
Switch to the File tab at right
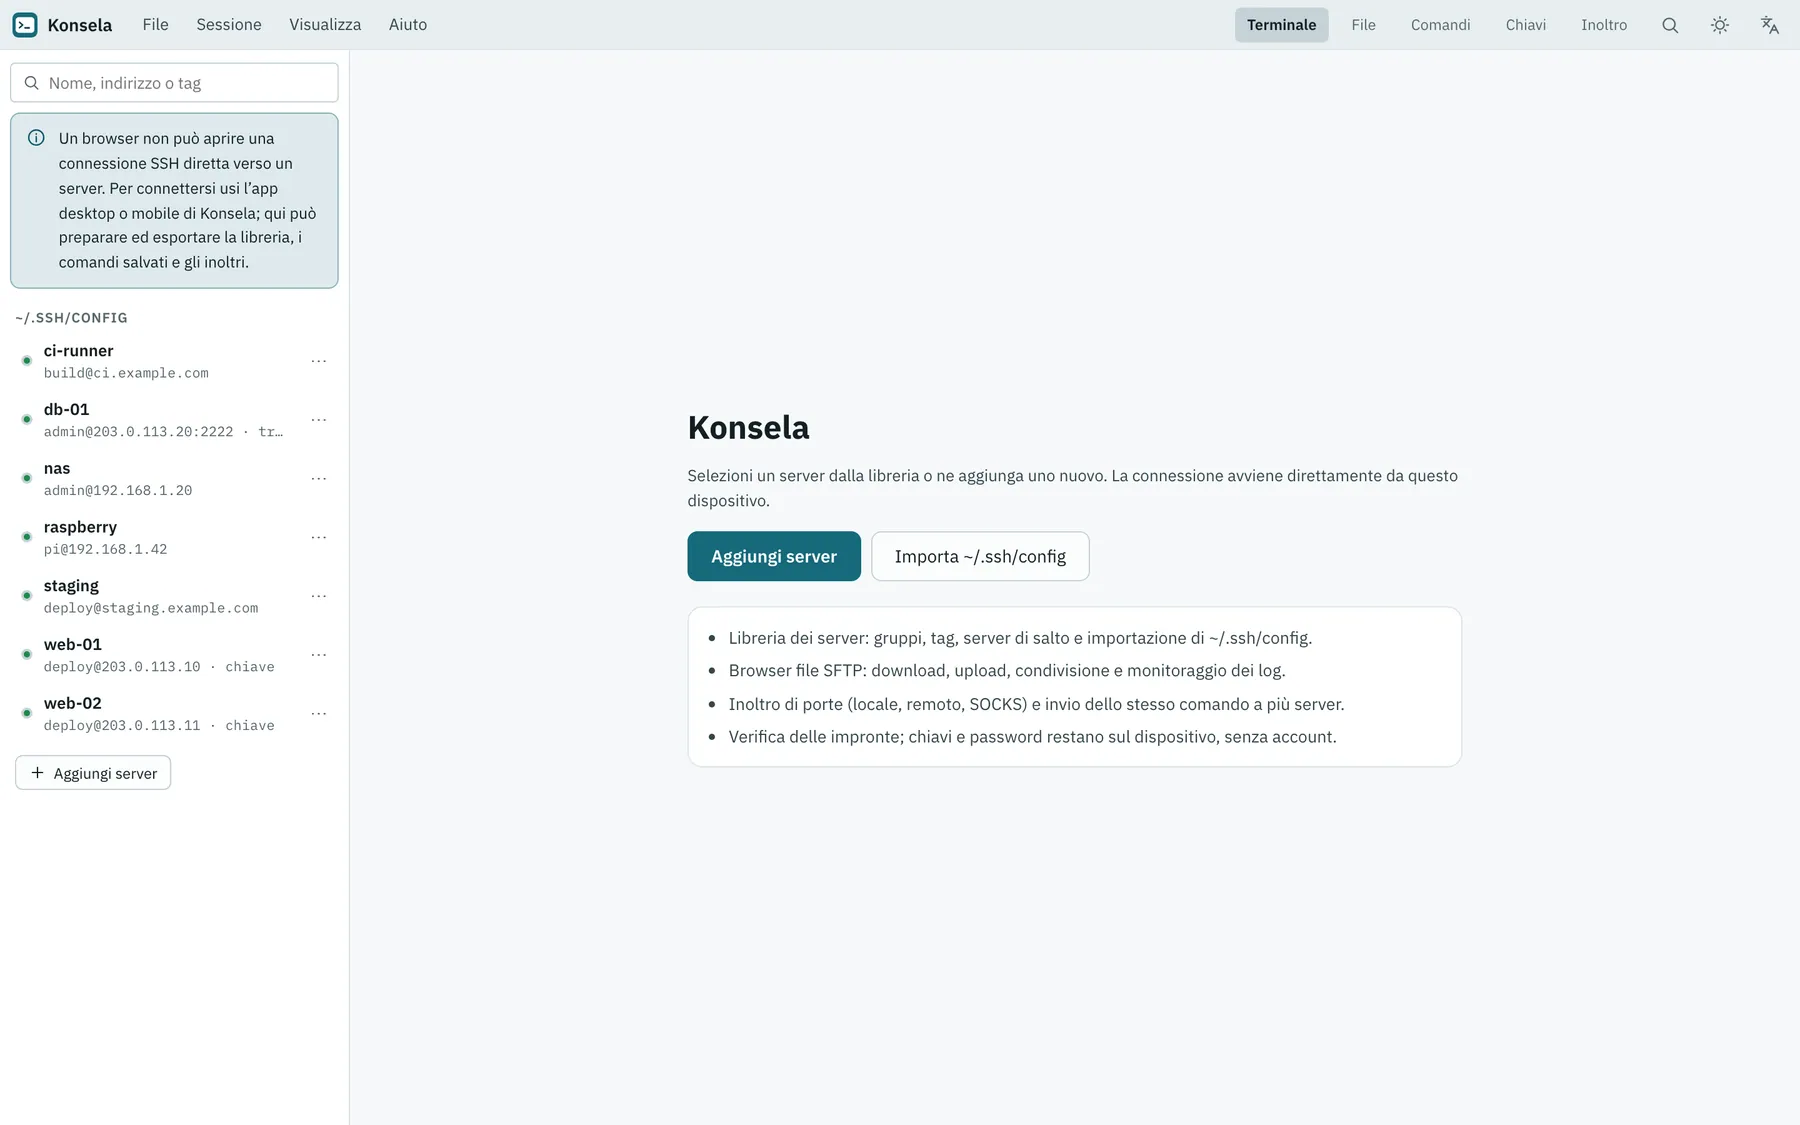click(1363, 25)
